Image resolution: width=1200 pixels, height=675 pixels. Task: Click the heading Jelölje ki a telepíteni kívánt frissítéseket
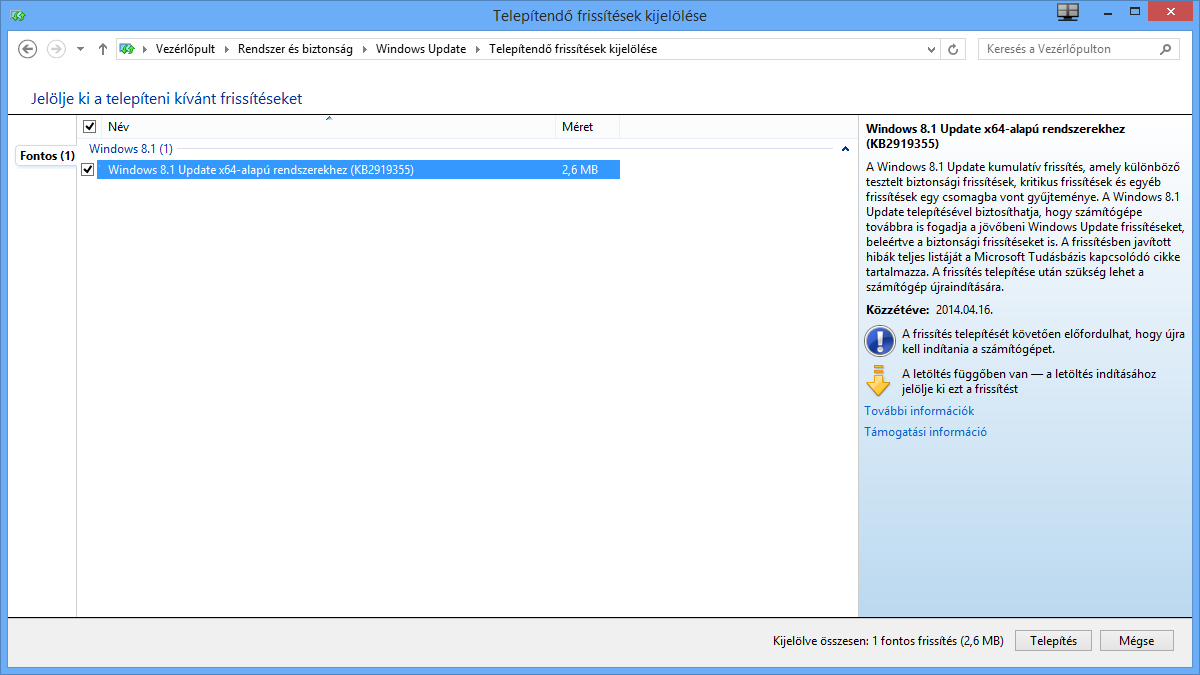point(166,99)
